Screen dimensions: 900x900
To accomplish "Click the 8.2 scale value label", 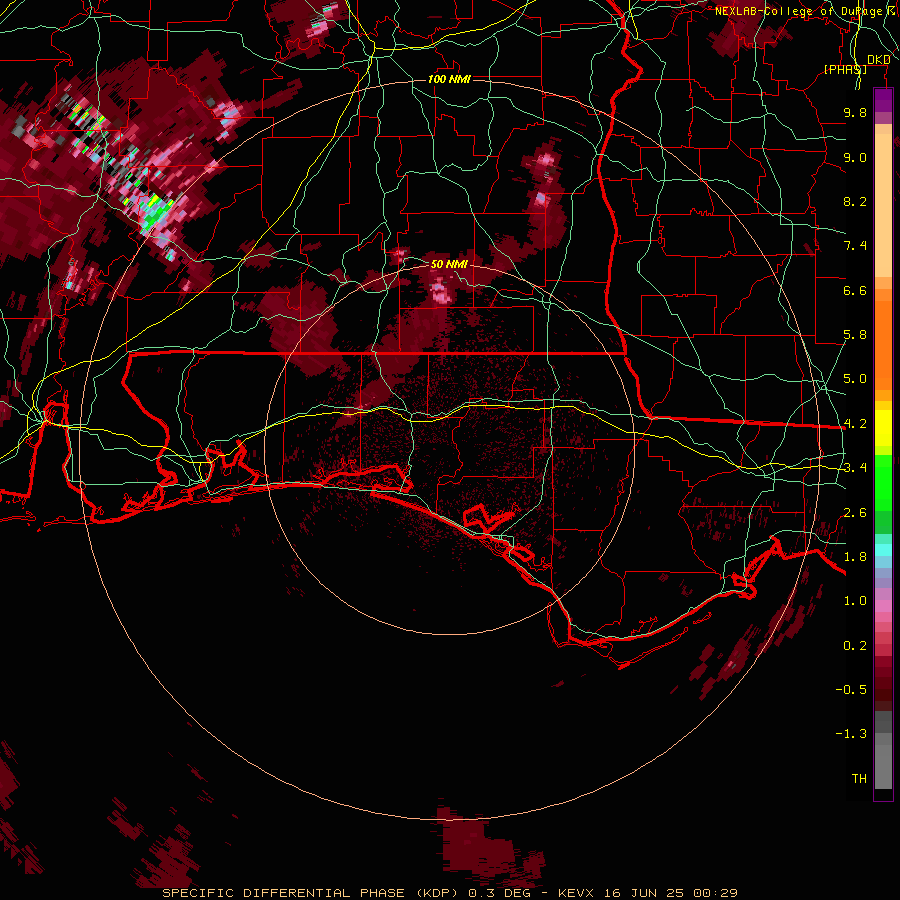I will coord(855,201).
